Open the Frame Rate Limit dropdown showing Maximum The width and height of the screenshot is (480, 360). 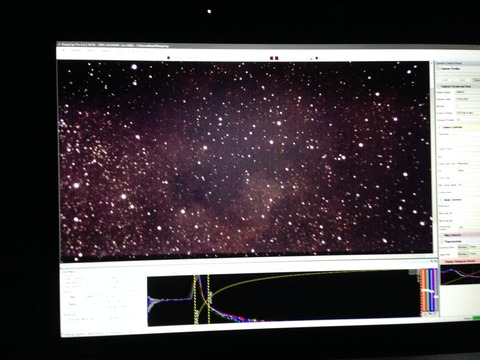[468, 164]
